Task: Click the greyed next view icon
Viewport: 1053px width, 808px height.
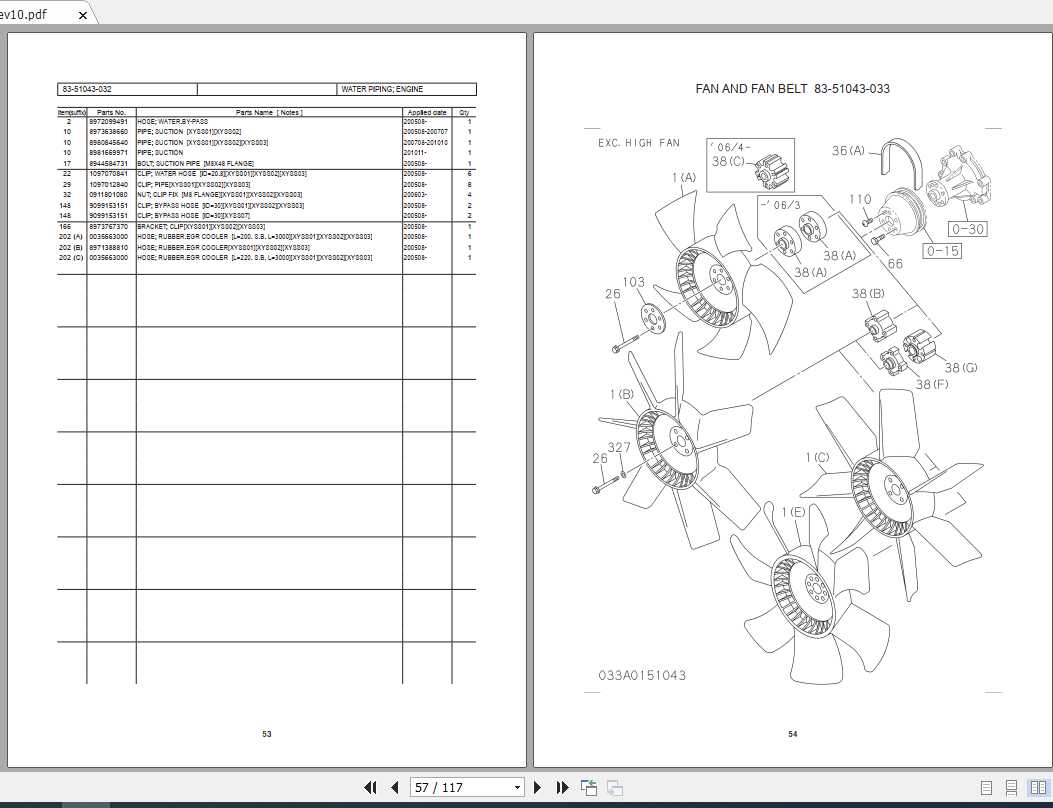Action: 614,787
